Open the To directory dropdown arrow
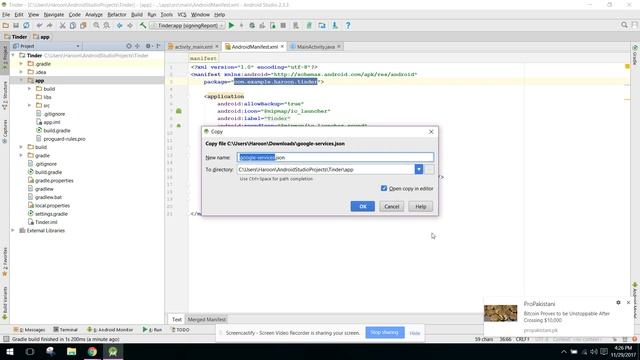Screen dimensions: 640x360 coord(419,169)
